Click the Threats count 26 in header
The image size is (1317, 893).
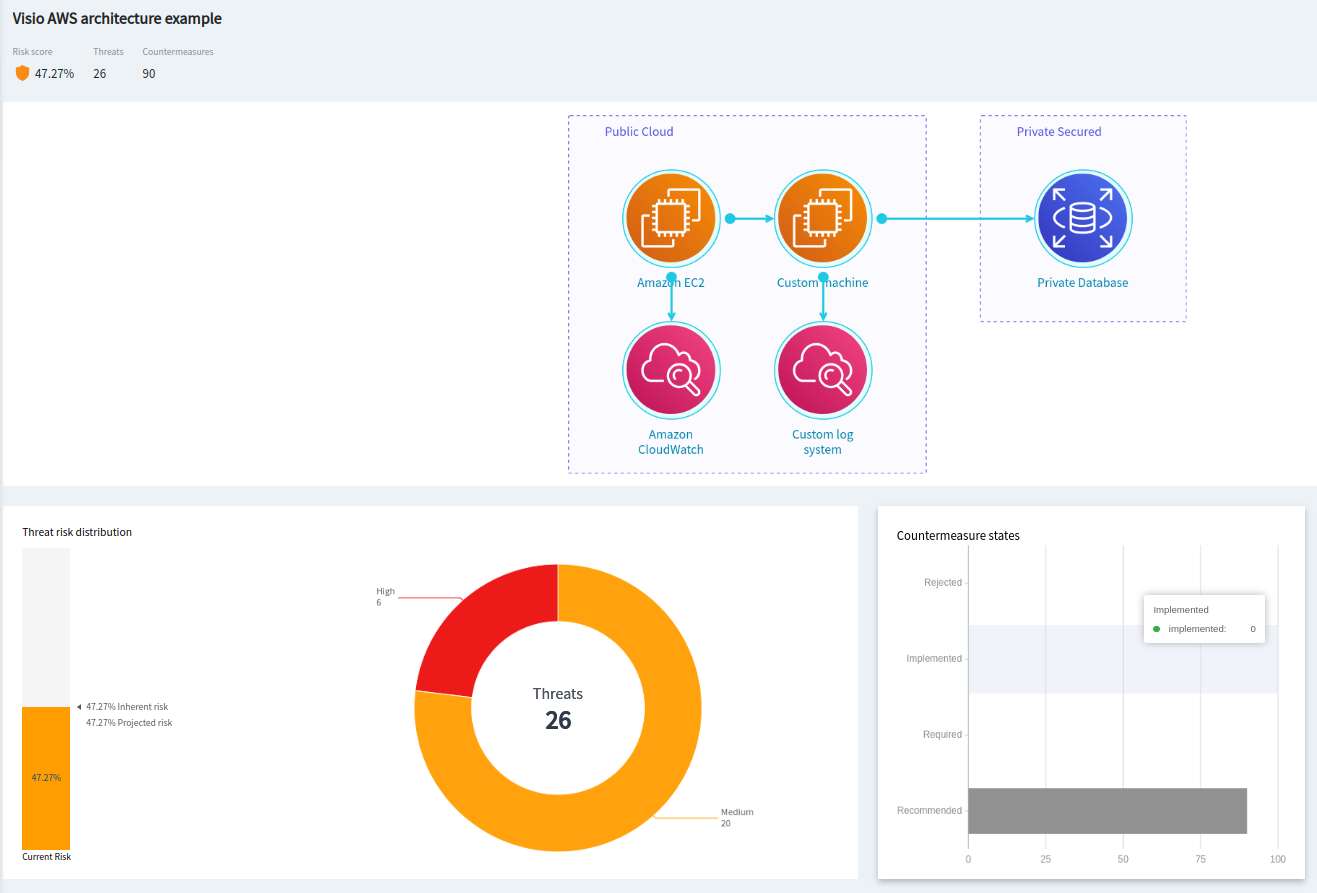point(100,74)
